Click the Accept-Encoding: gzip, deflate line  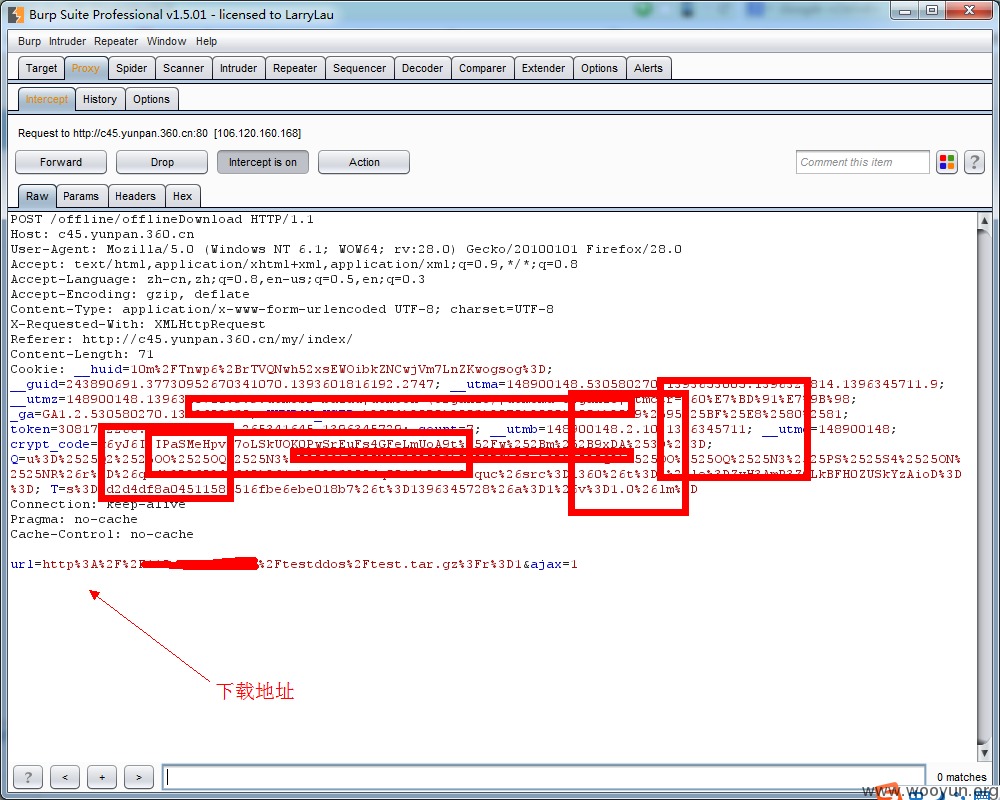point(130,294)
